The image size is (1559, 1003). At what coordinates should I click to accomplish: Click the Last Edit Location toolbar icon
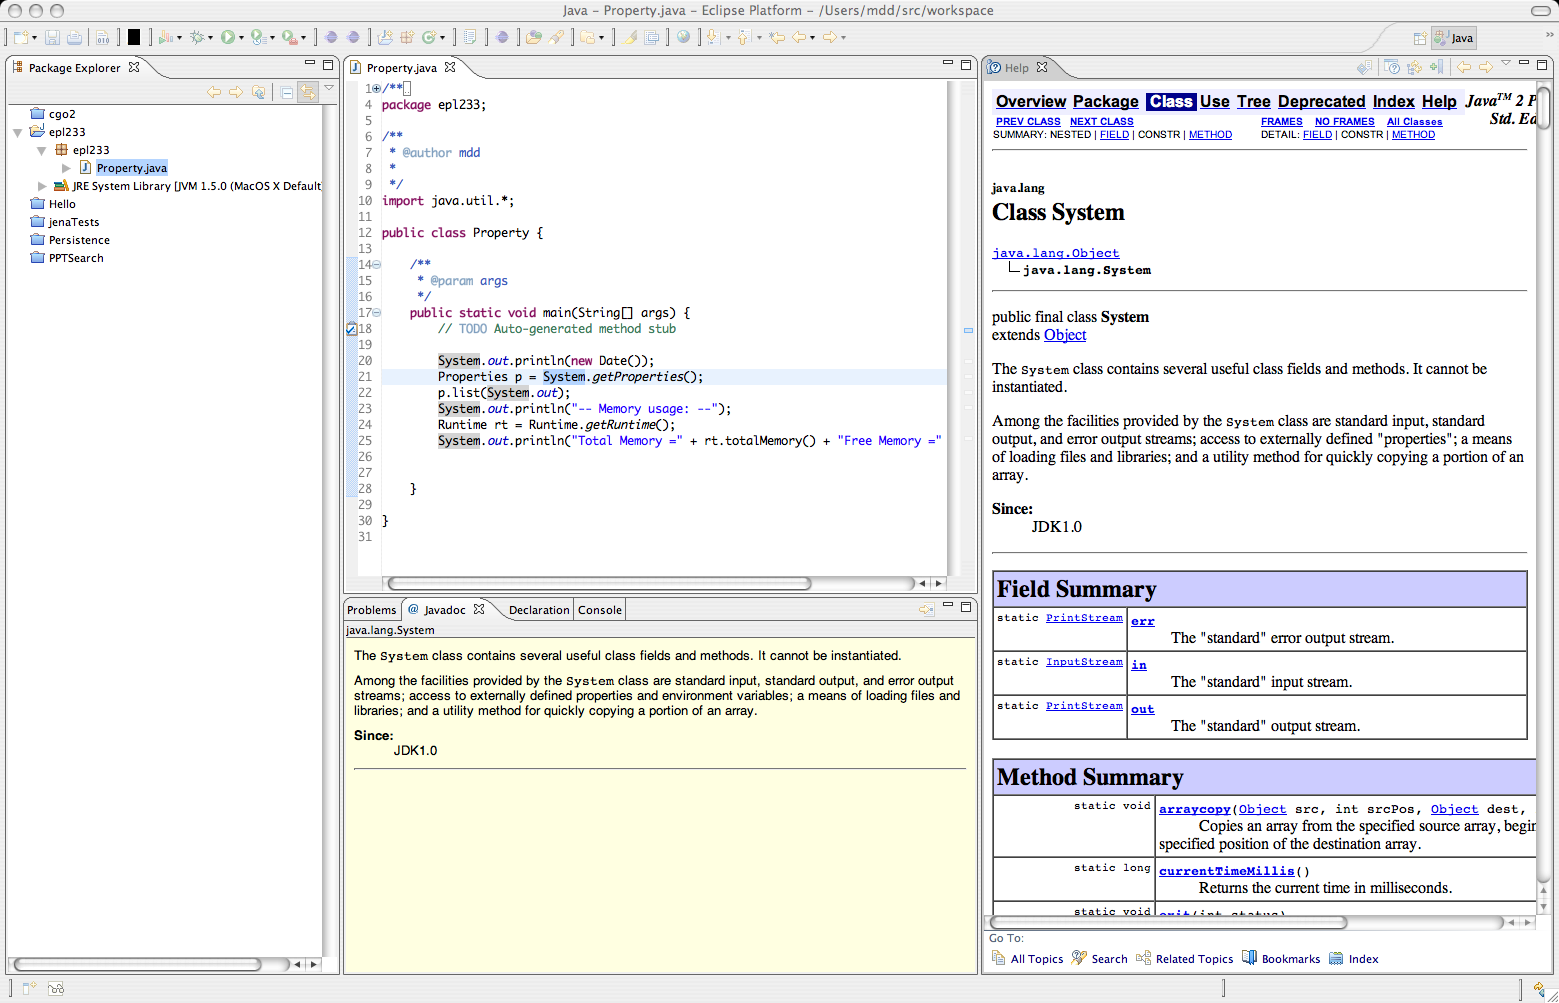click(x=777, y=37)
